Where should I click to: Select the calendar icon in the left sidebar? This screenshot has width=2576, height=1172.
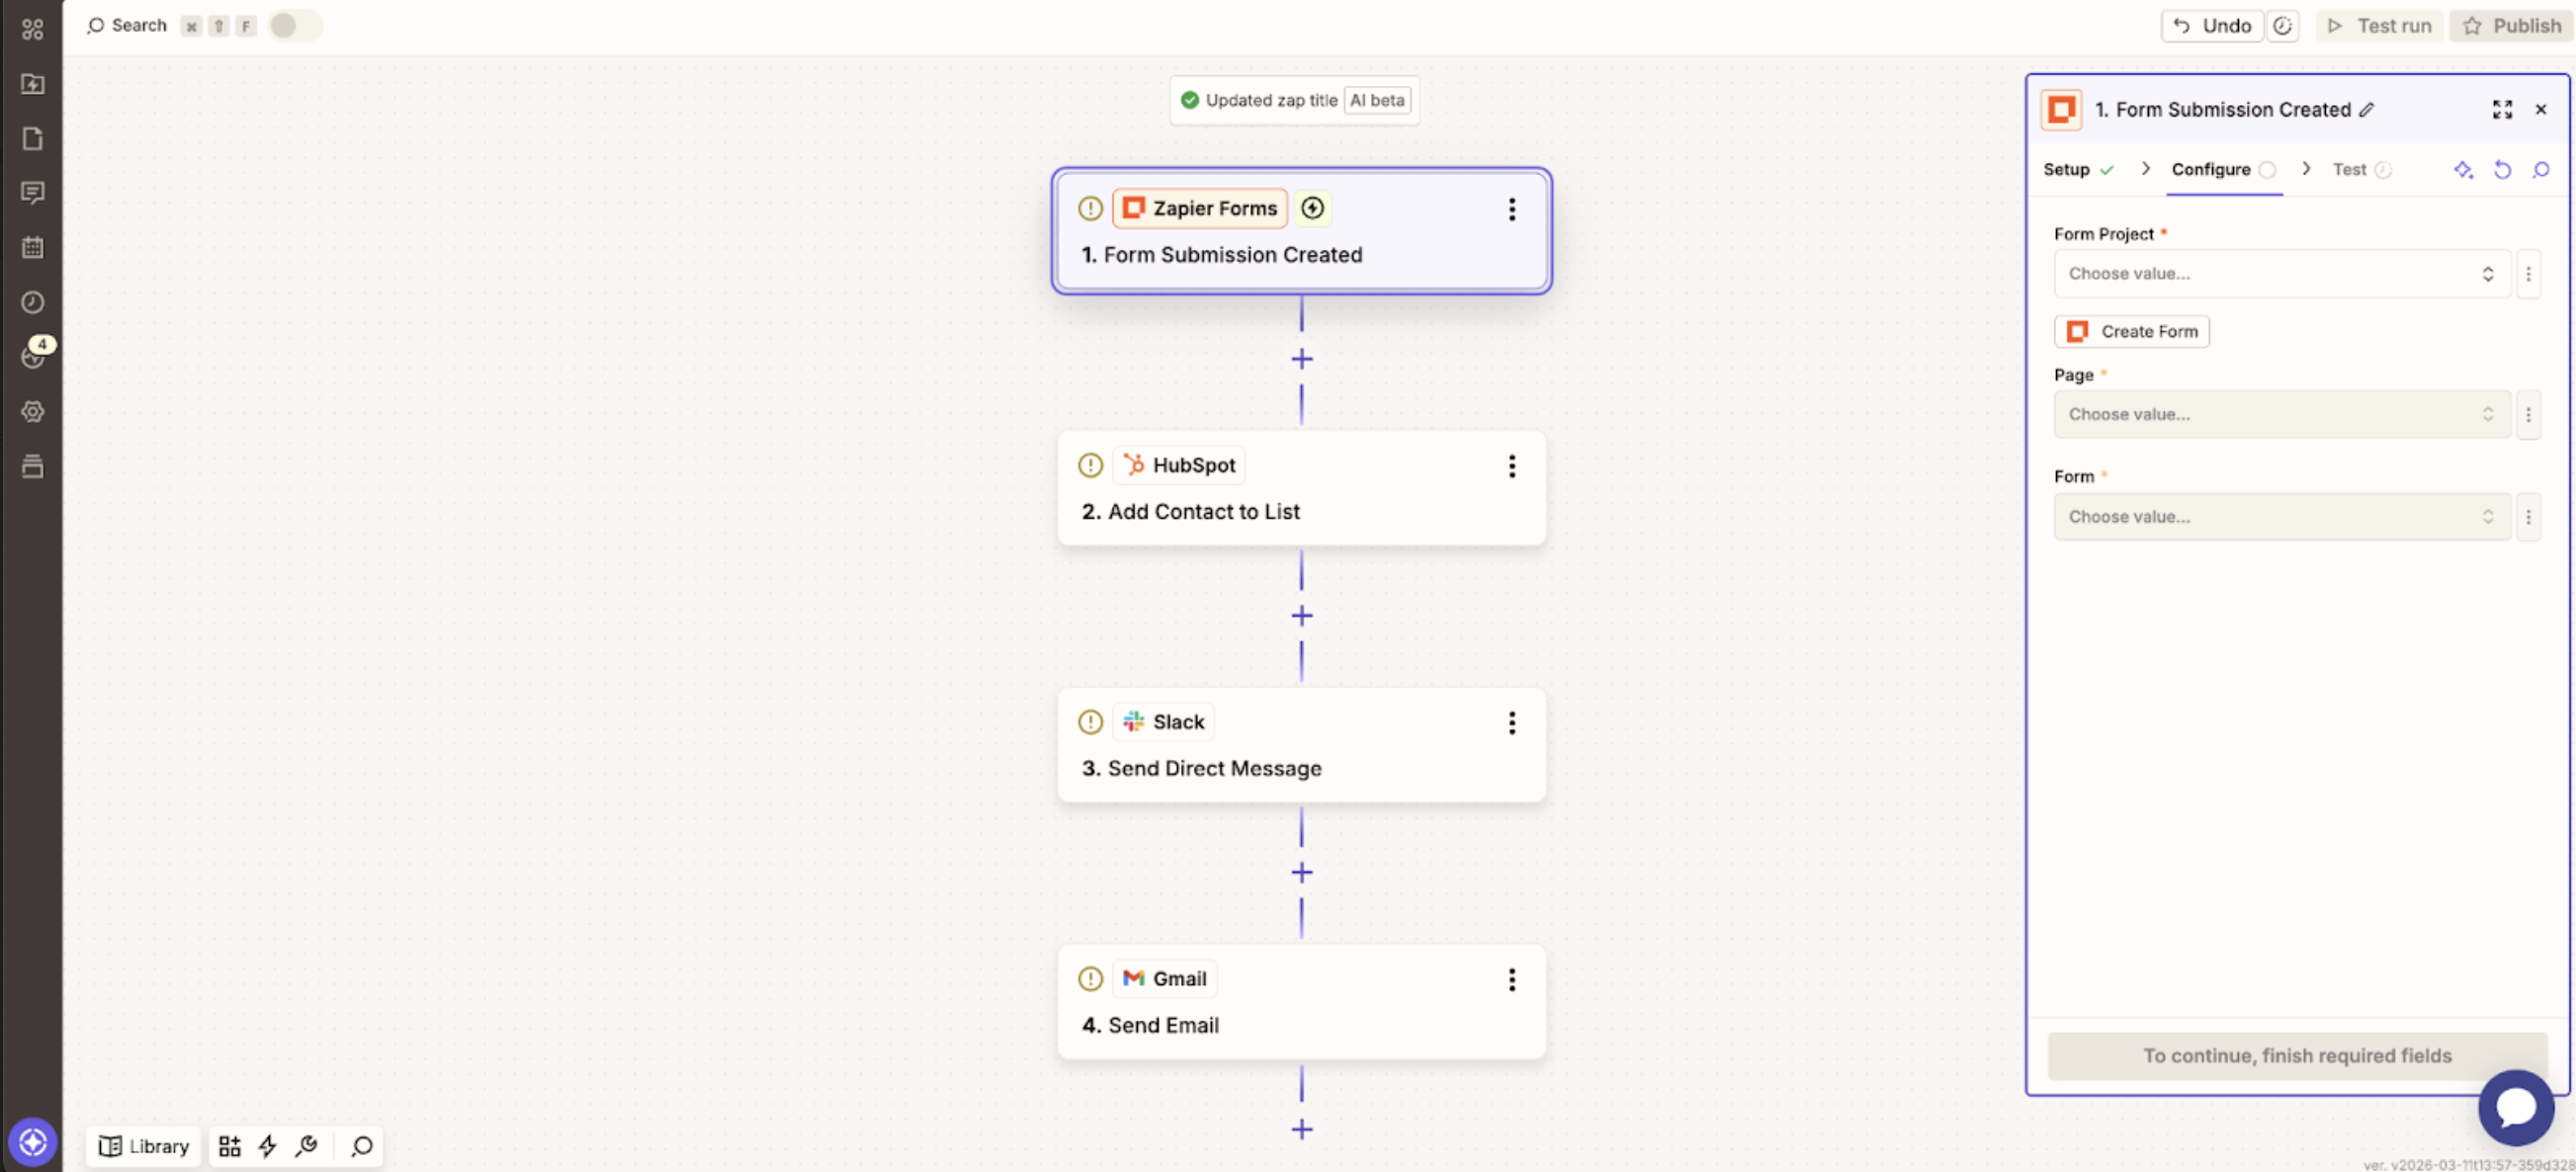[33, 247]
